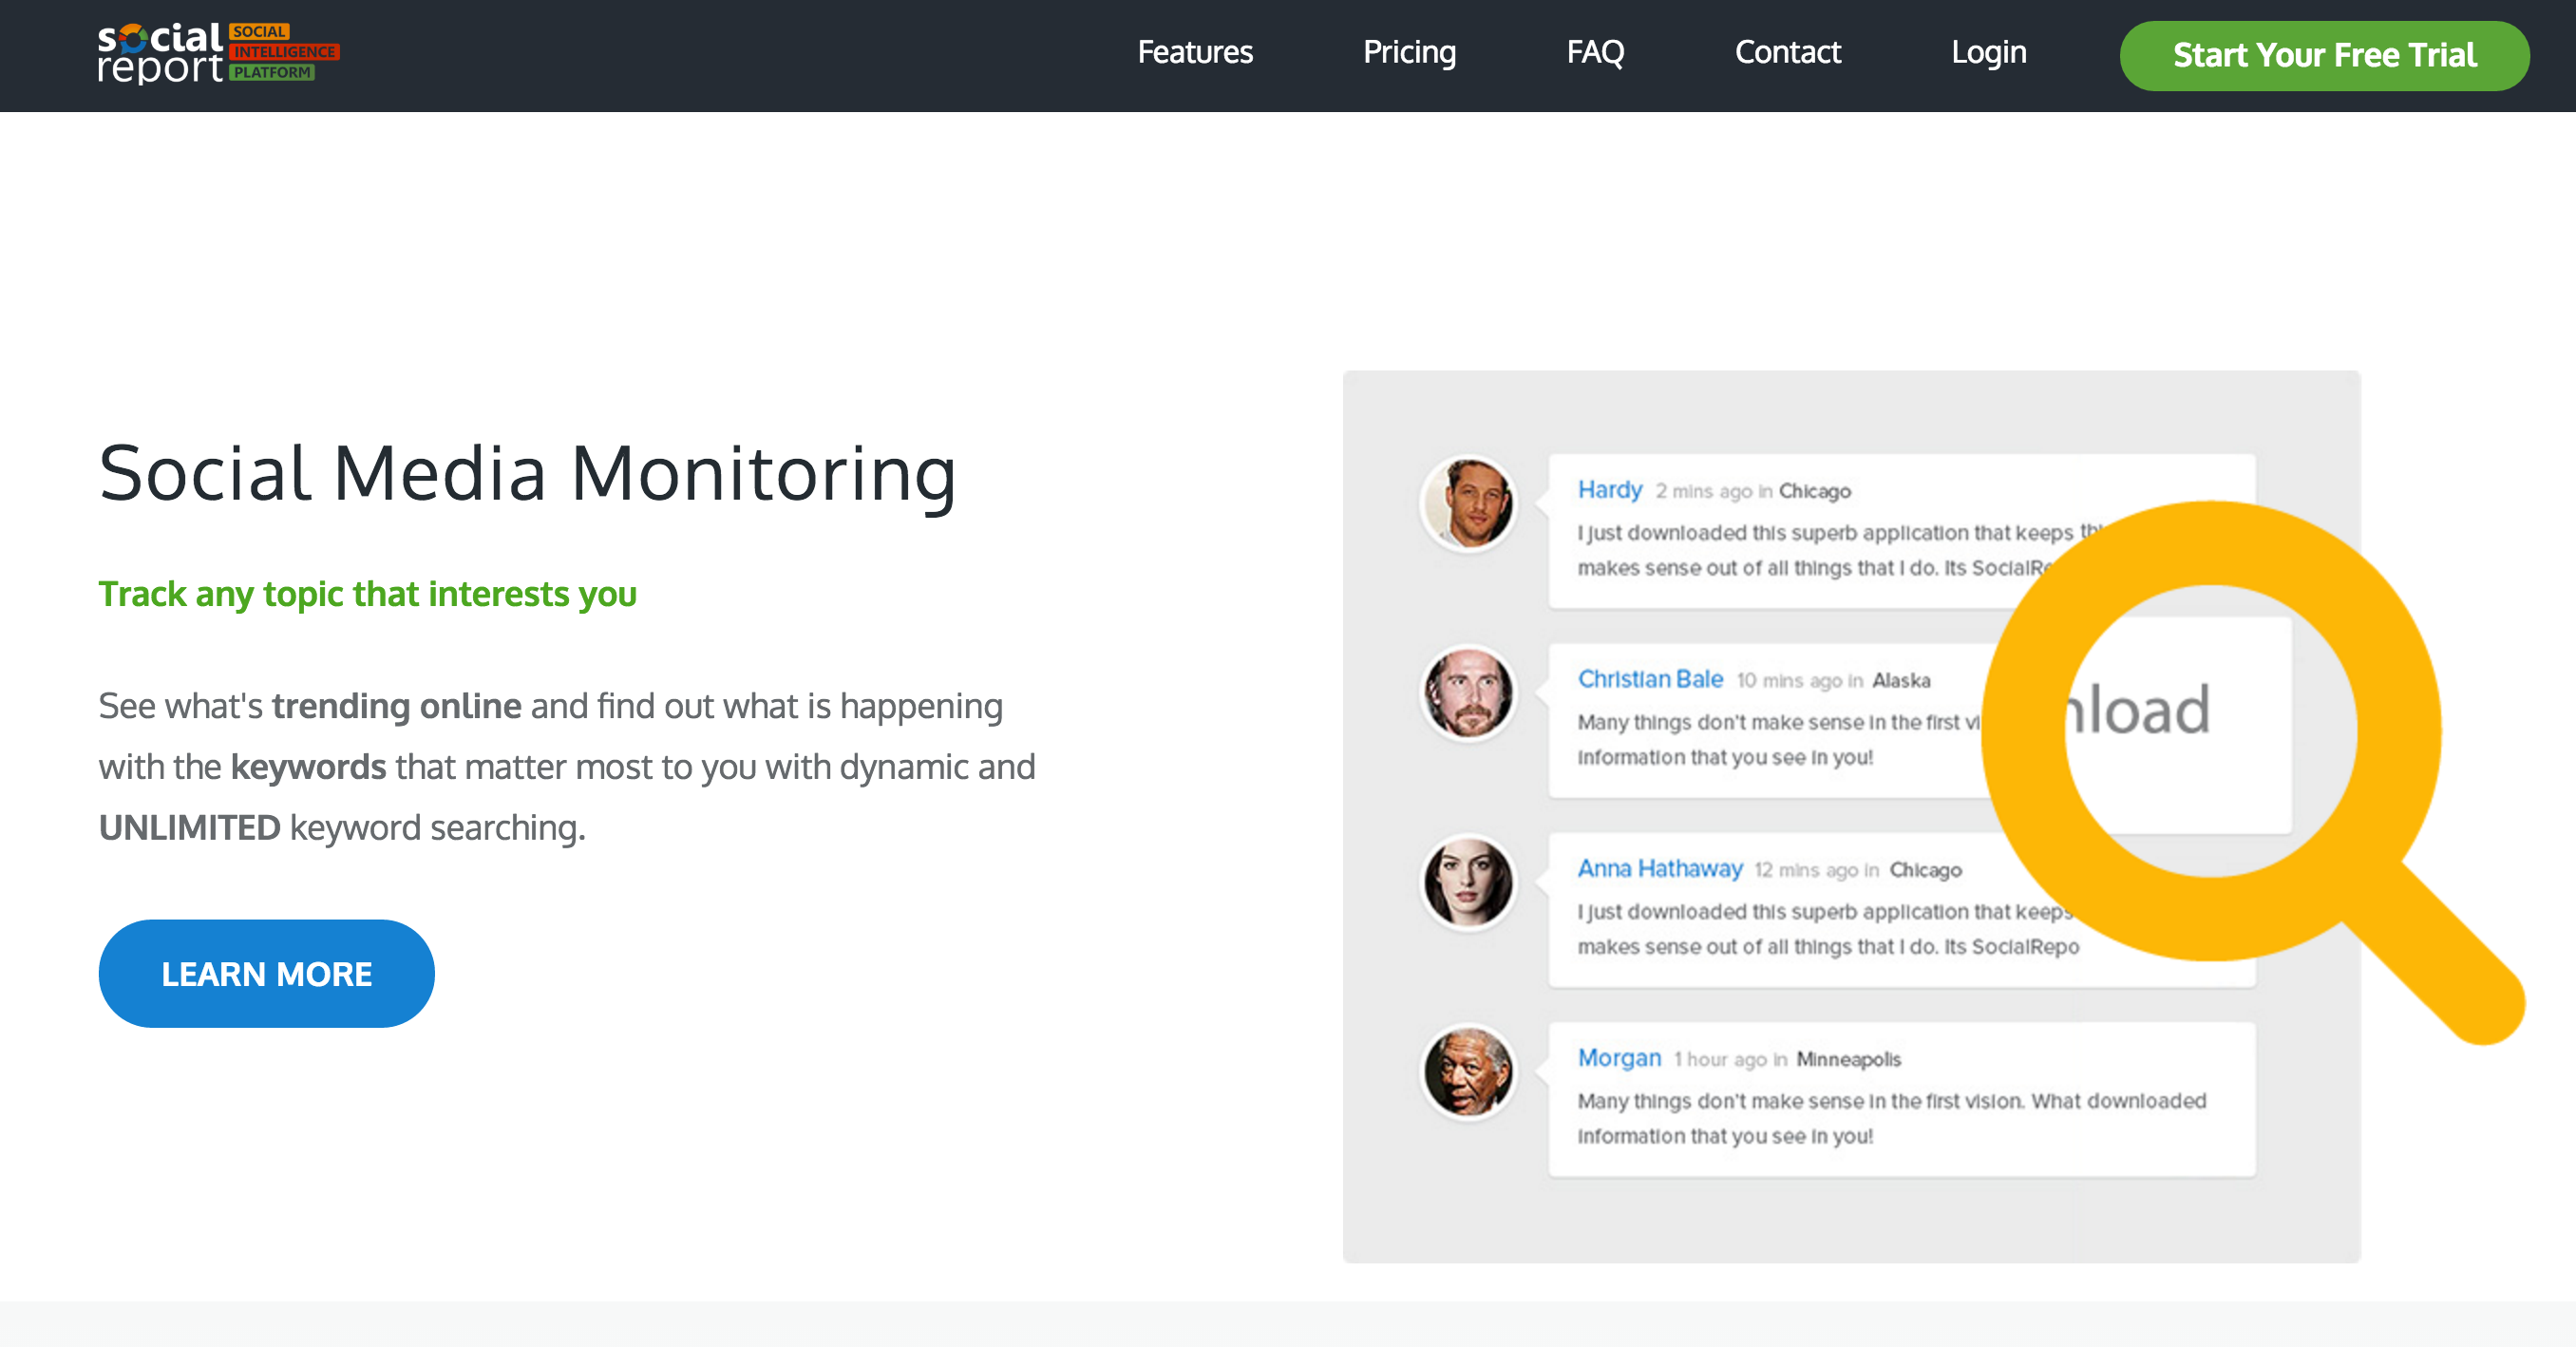
Task: Go to the Pricing page
Action: pyautogui.click(x=1409, y=52)
